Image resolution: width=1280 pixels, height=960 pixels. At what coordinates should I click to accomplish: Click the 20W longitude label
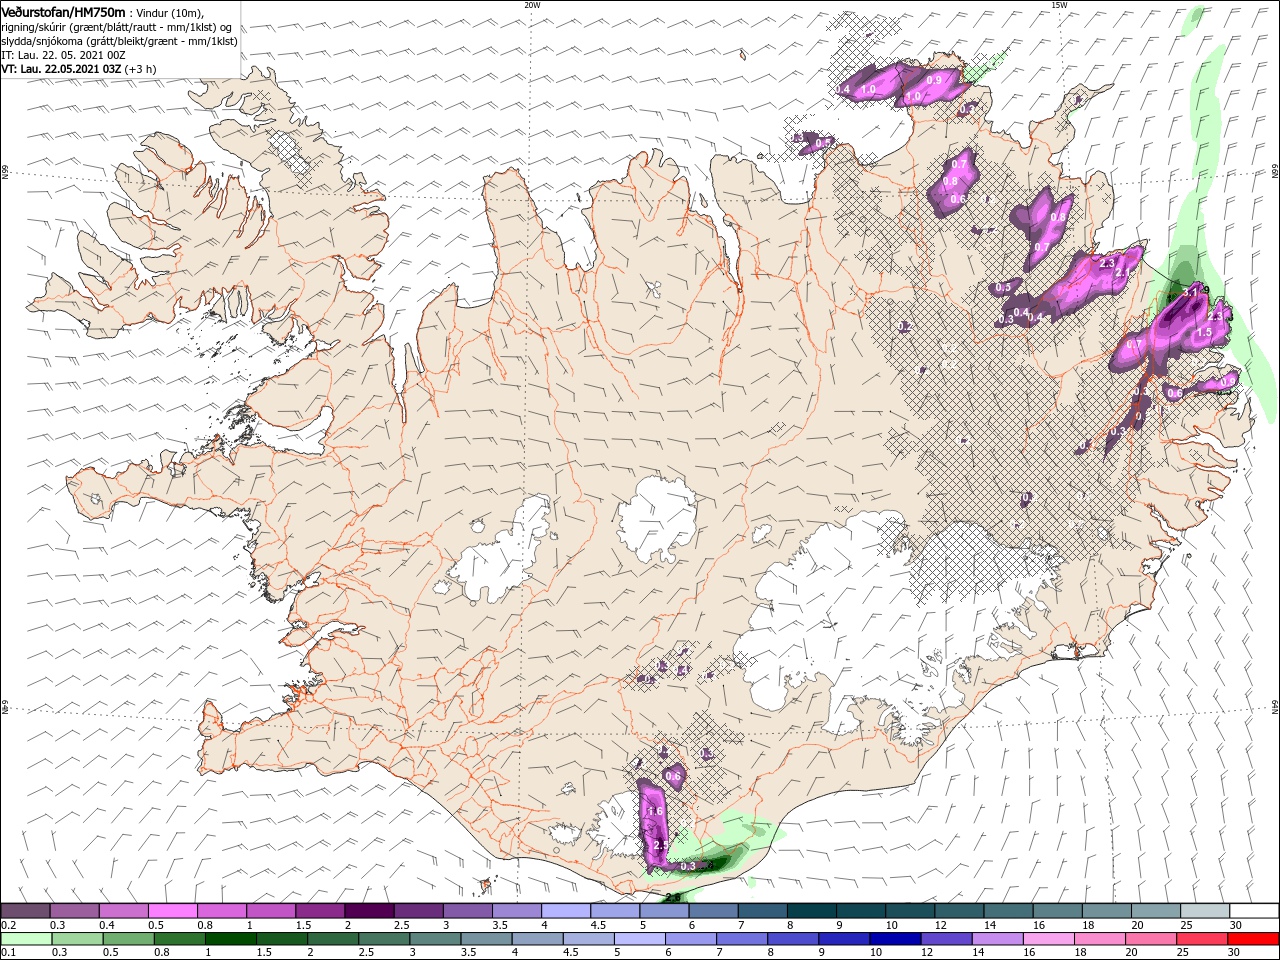533,5
